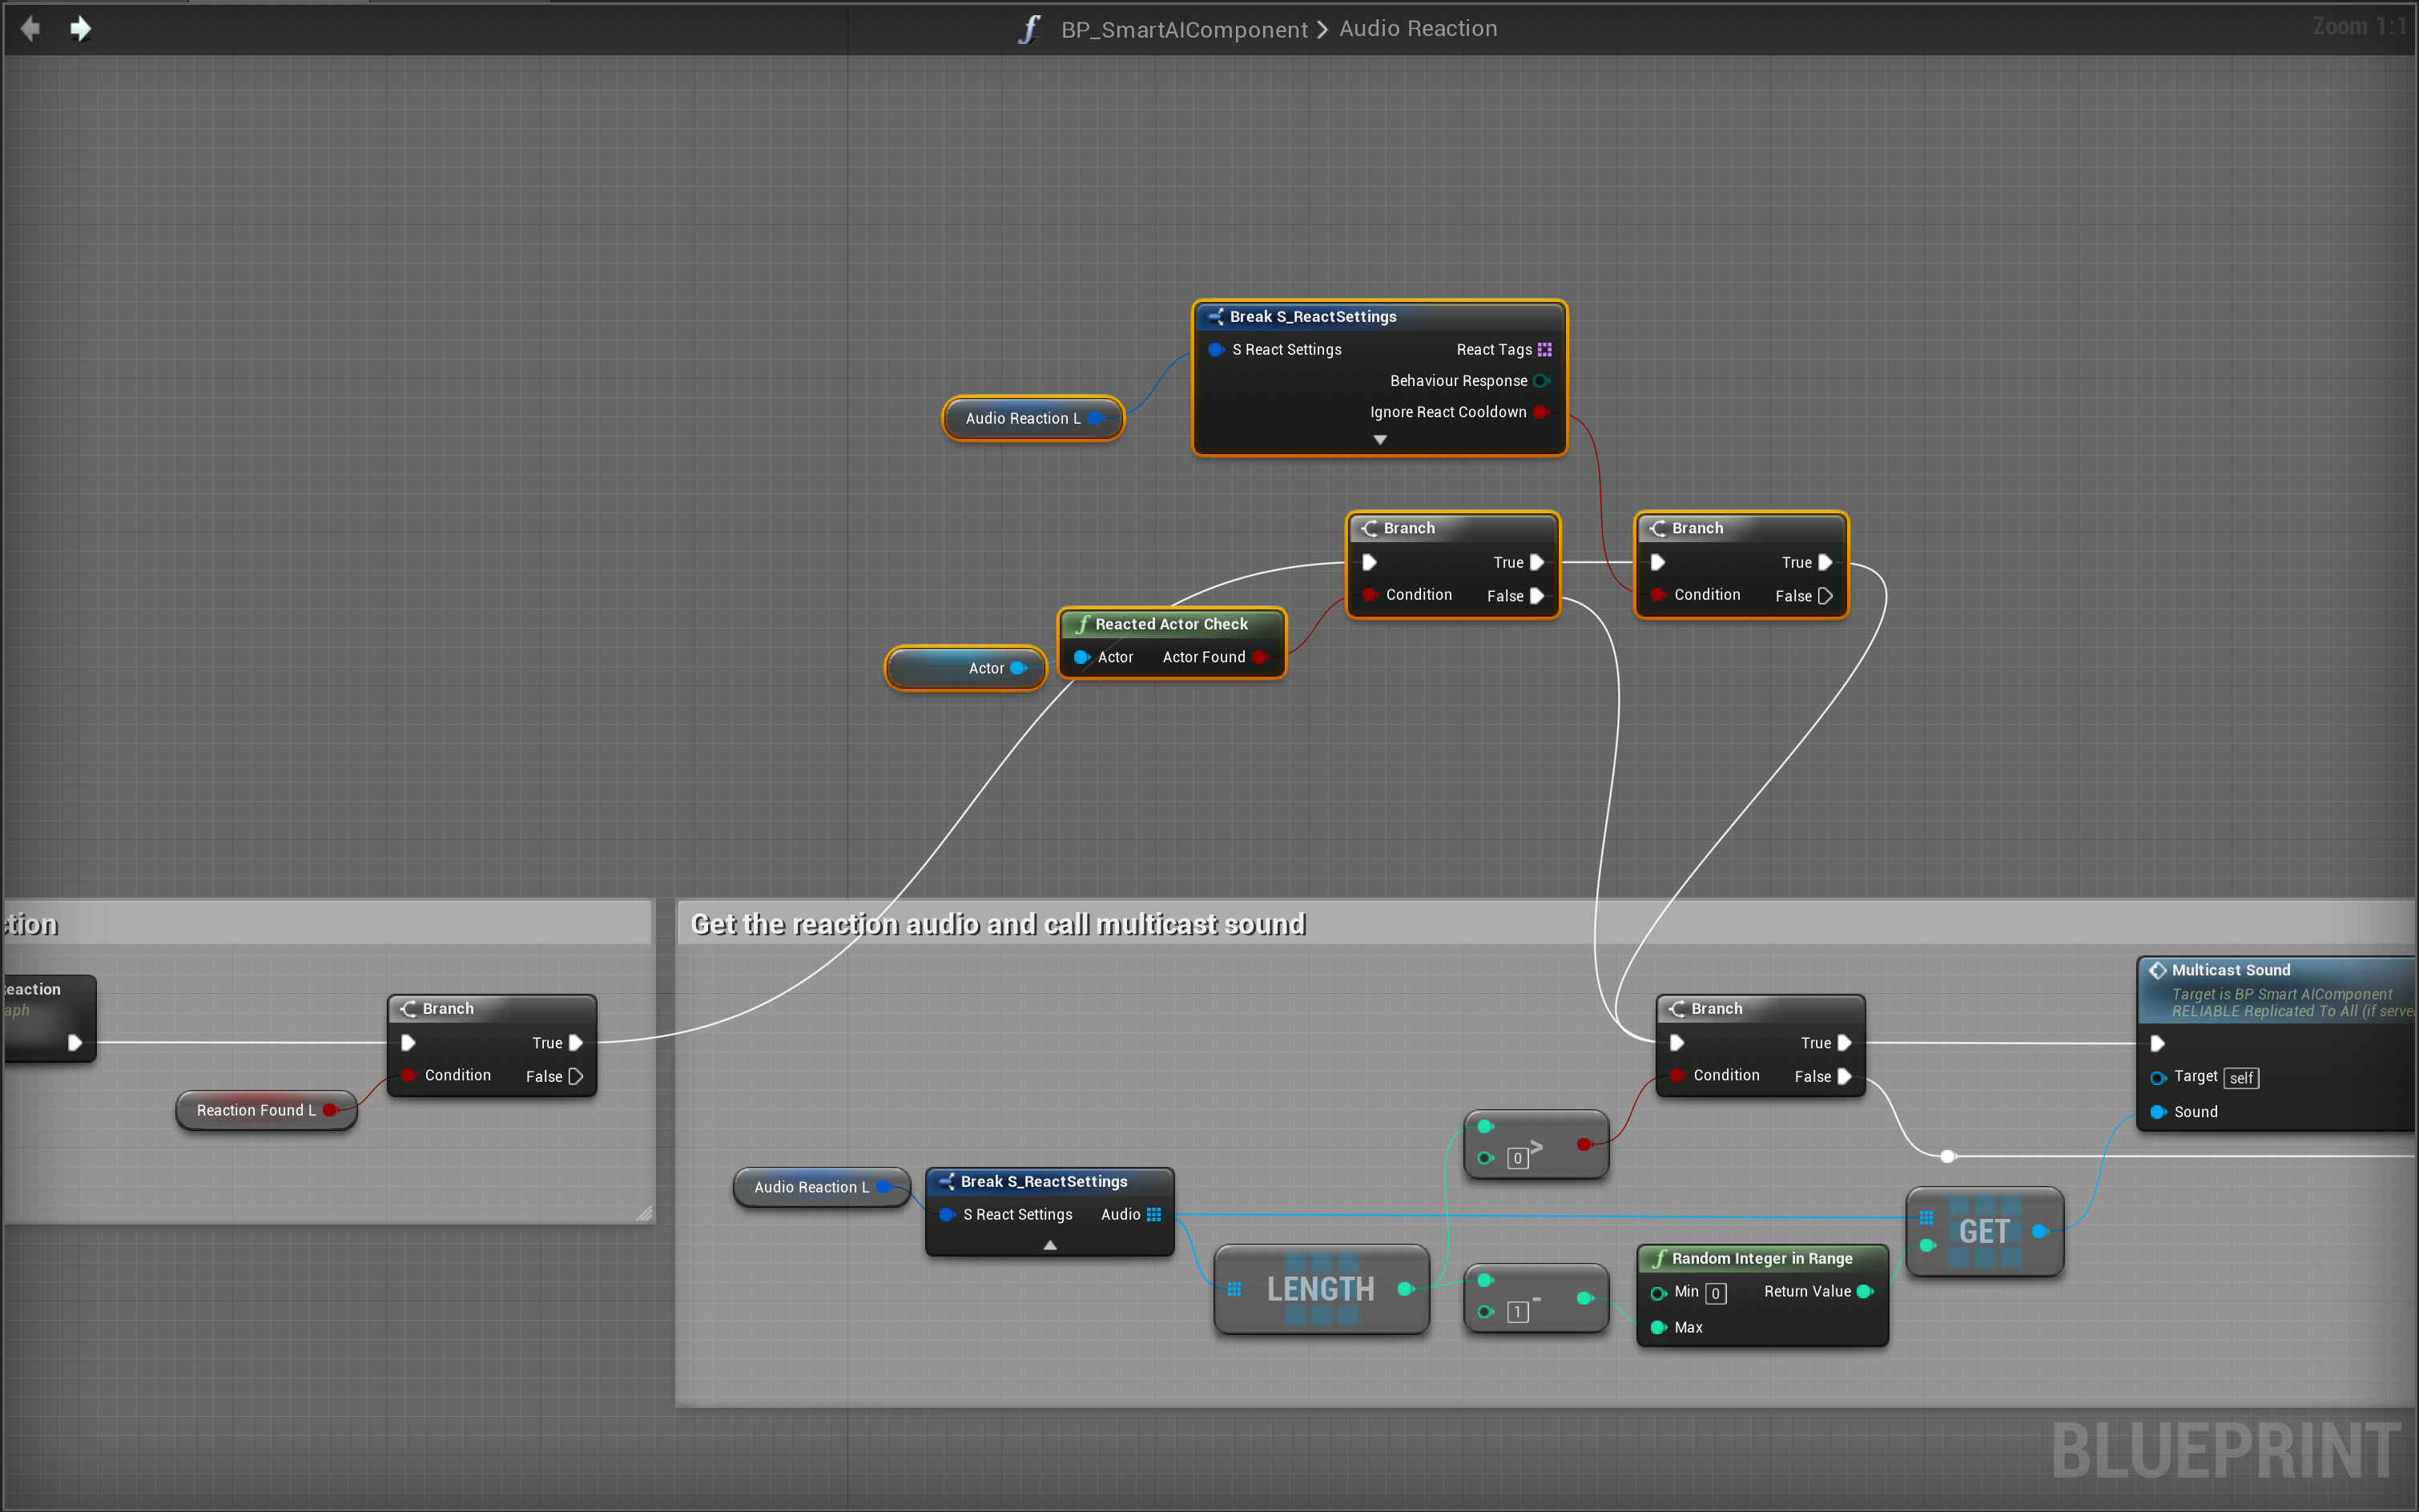Select the Audio Reaction breadcrumb
Viewport: 2419px width, 1512px height.
[x=1418, y=29]
